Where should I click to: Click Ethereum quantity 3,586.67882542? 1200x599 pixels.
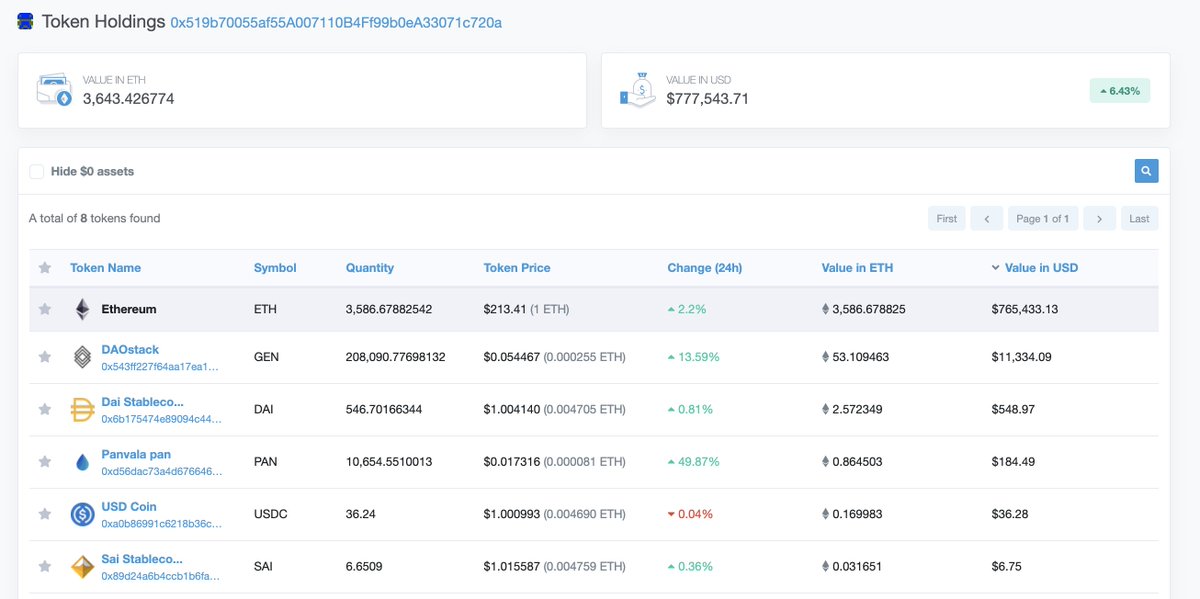tap(389, 309)
